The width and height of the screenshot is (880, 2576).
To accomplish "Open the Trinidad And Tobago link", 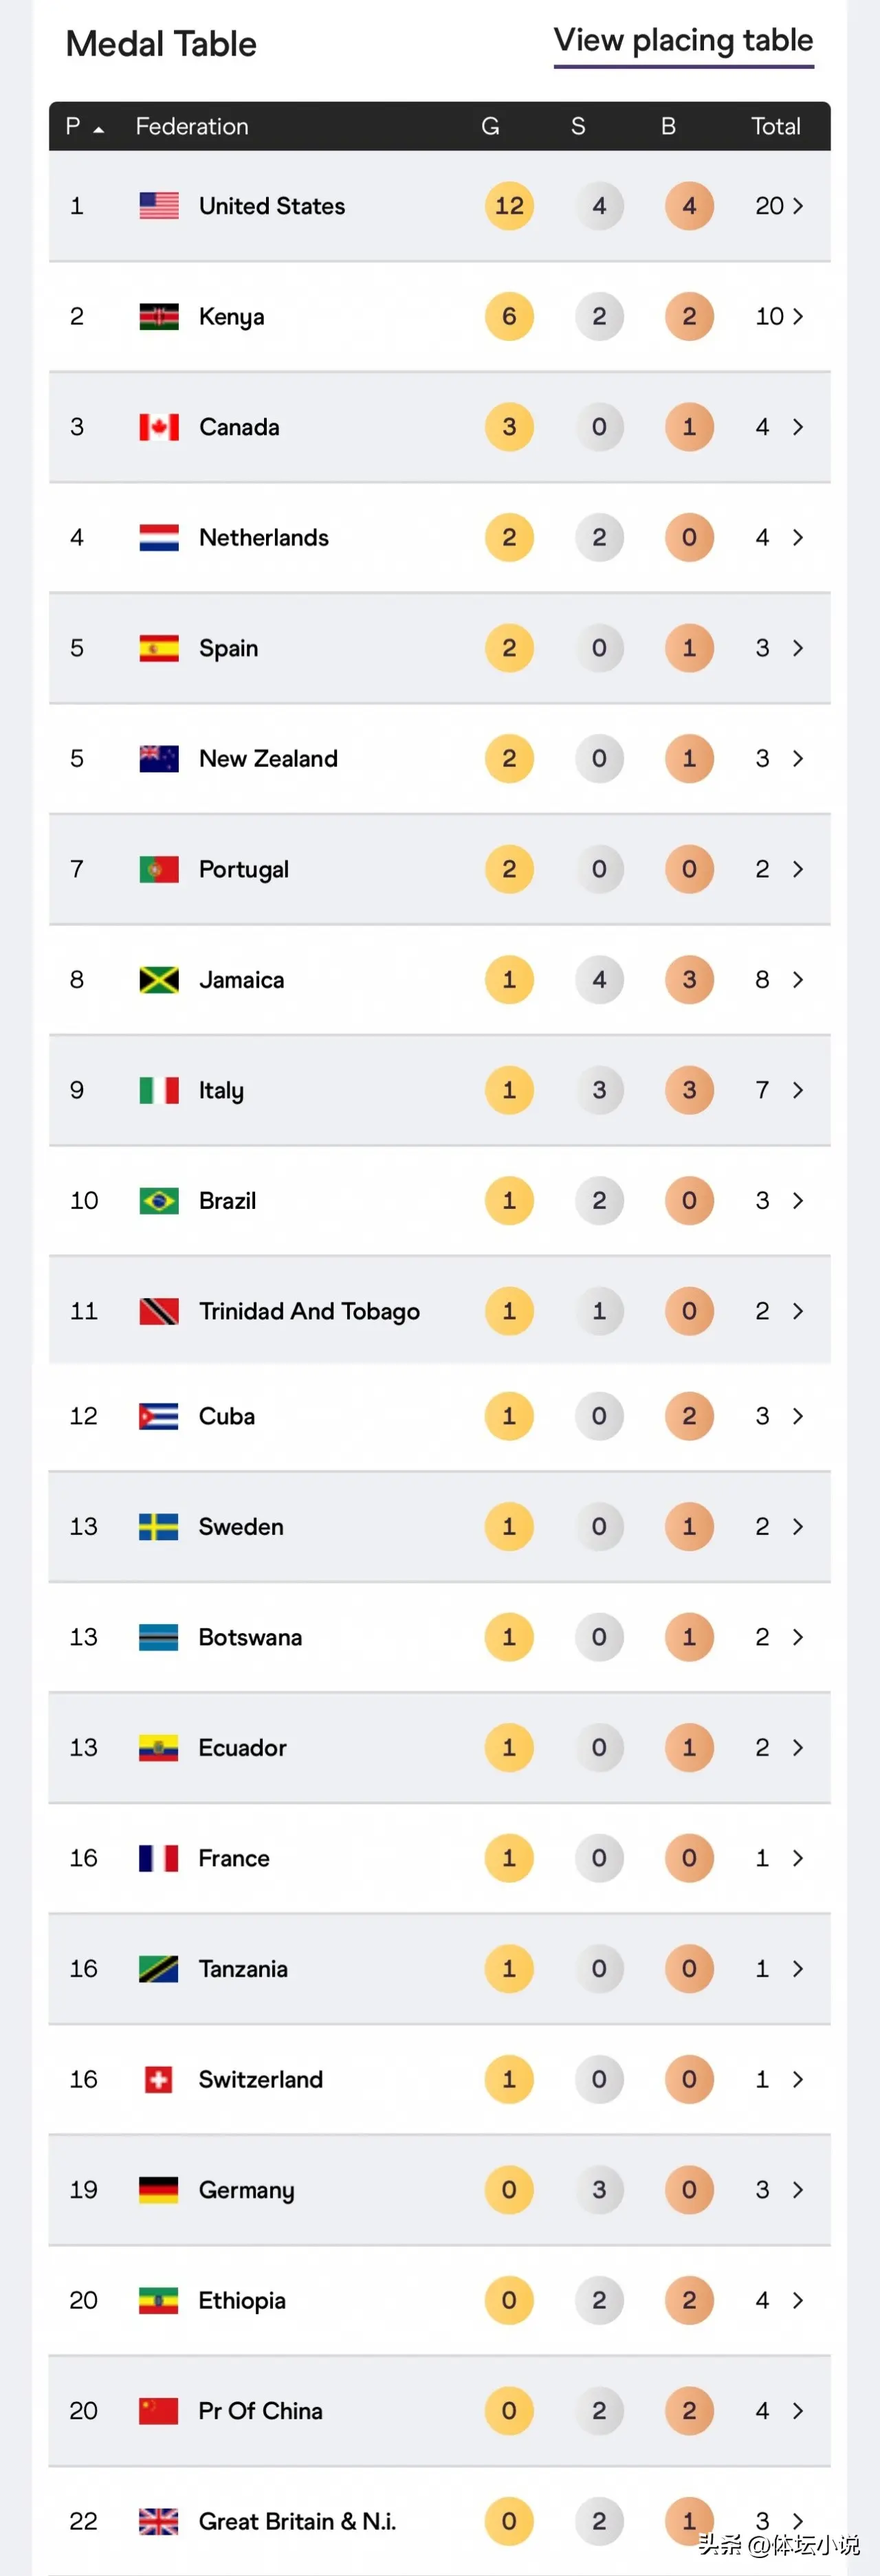I will tap(309, 1311).
